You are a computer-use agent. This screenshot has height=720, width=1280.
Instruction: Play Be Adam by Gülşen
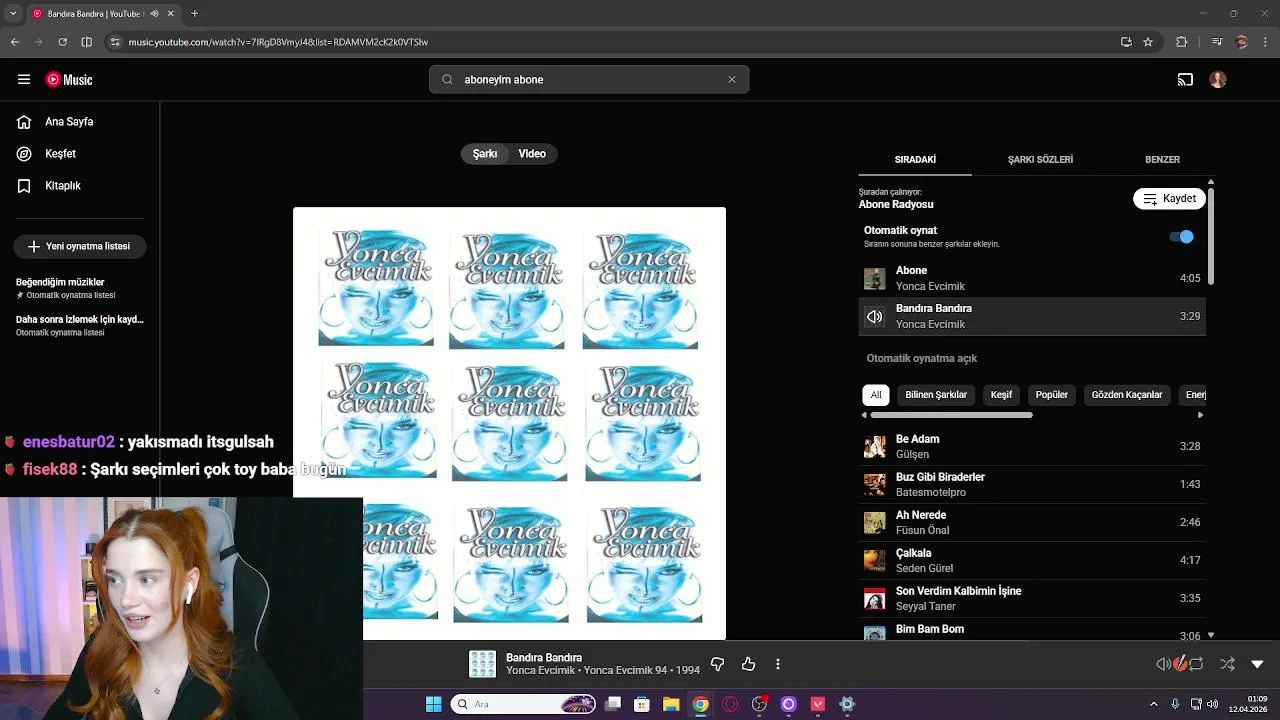point(1032,446)
